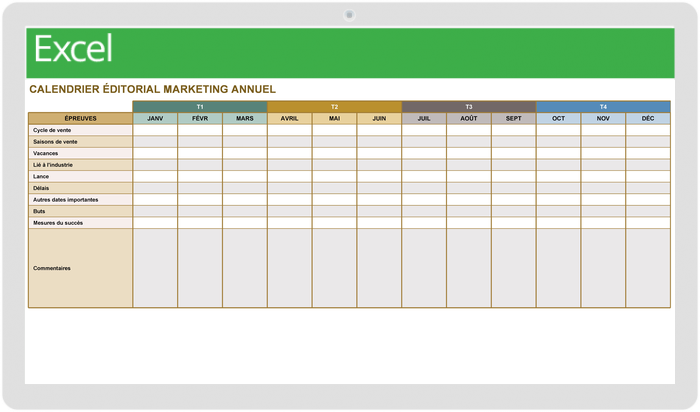
Task: Click the Mesures du succès cell under JUIN
Action: tap(379, 223)
